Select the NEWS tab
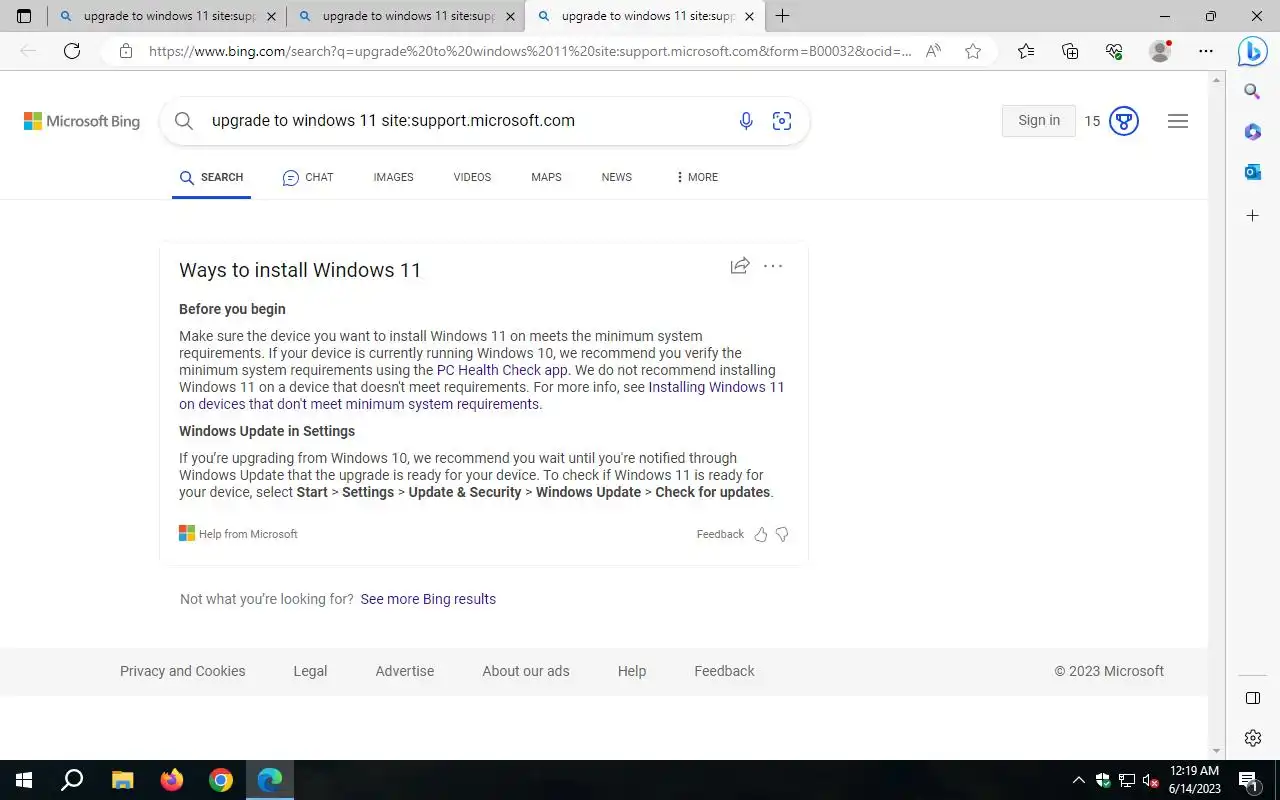Image resolution: width=1280 pixels, height=800 pixels. [616, 177]
